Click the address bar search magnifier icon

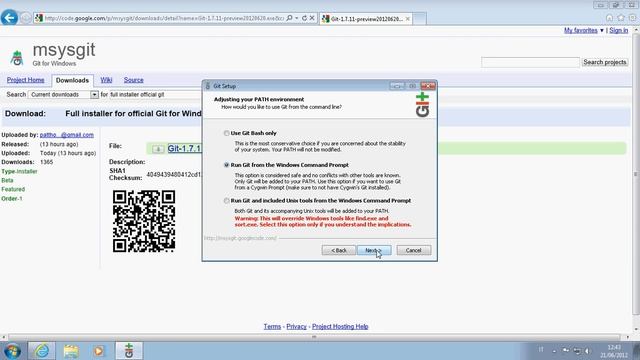point(289,18)
